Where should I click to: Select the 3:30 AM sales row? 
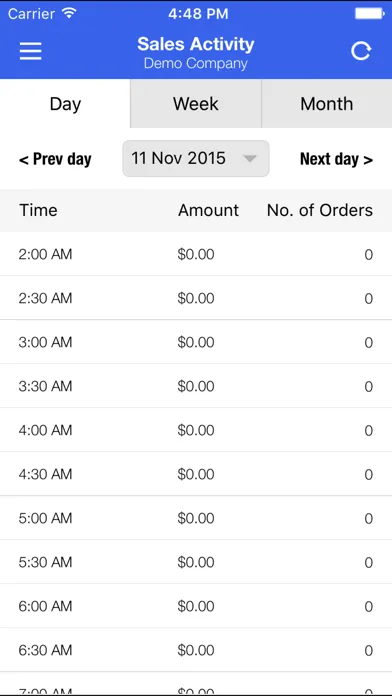point(196,386)
